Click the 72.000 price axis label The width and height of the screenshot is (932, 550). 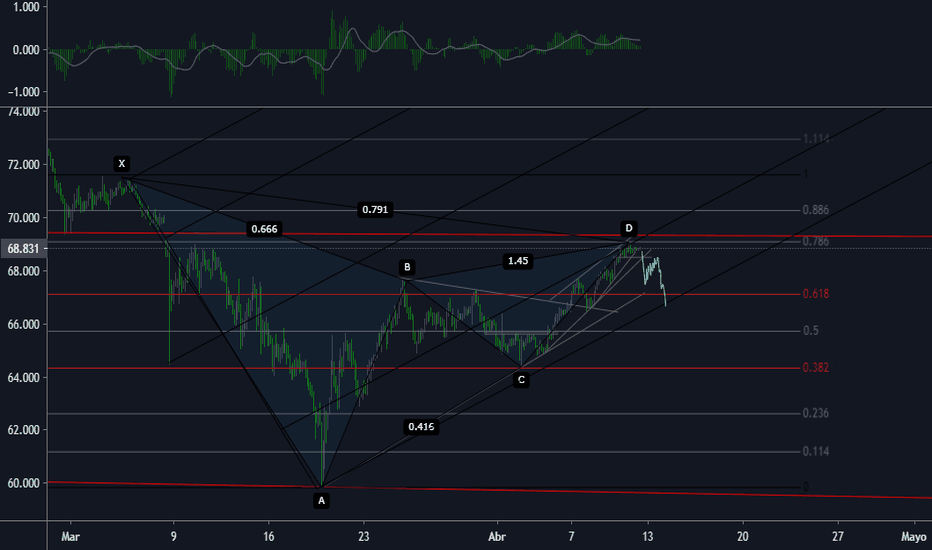[x=24, y=165]
